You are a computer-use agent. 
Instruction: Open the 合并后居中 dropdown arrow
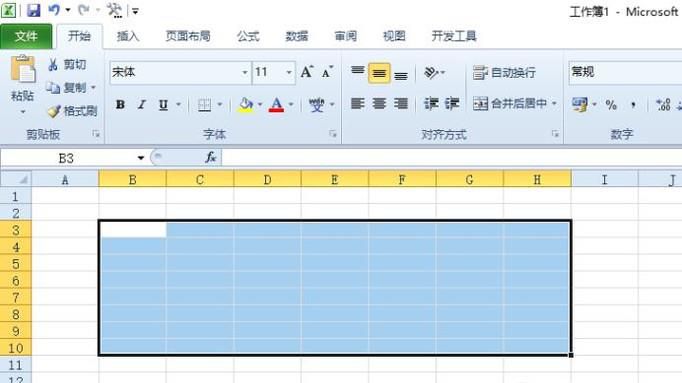pos(554,103)
